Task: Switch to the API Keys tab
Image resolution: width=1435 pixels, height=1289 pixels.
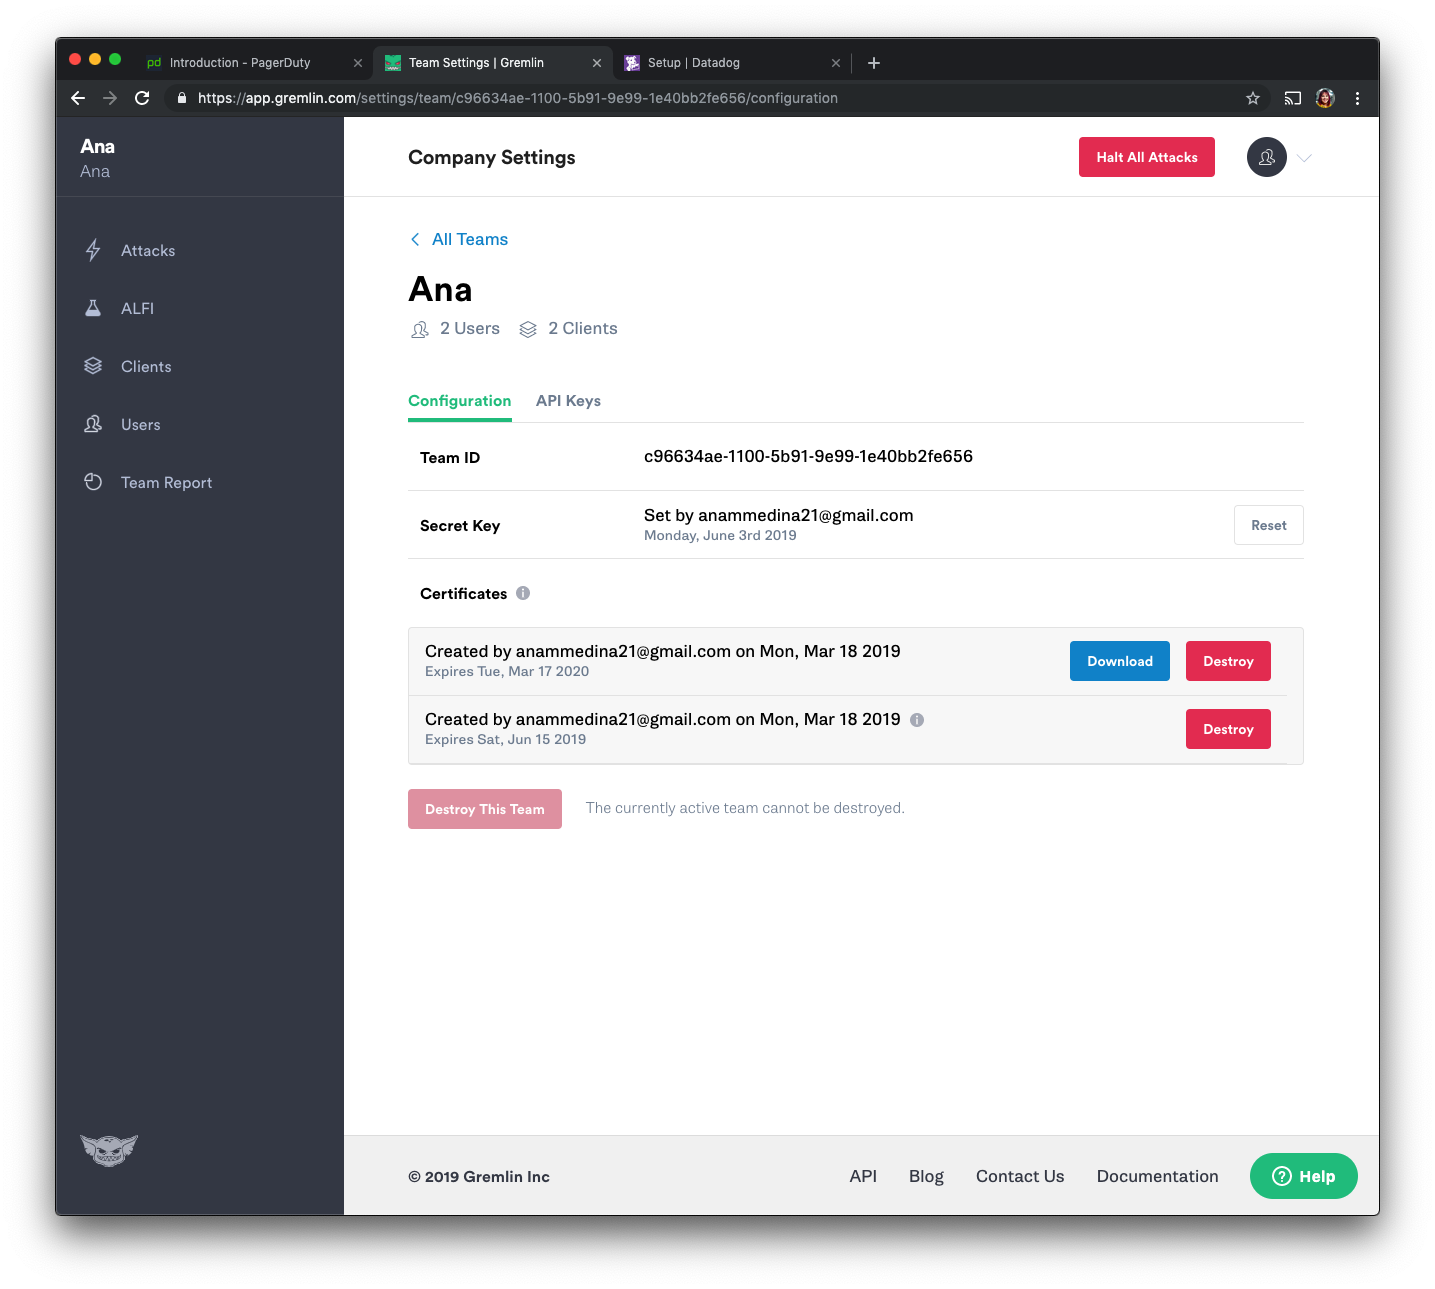Action: coord(568,401)
